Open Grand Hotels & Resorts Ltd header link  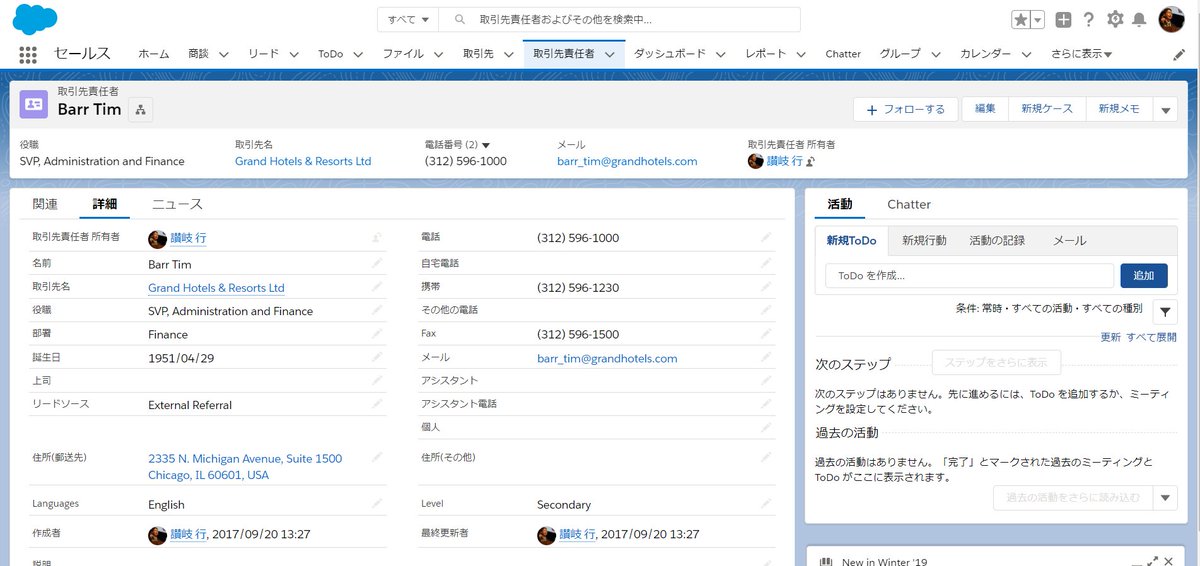pos(303,161)
